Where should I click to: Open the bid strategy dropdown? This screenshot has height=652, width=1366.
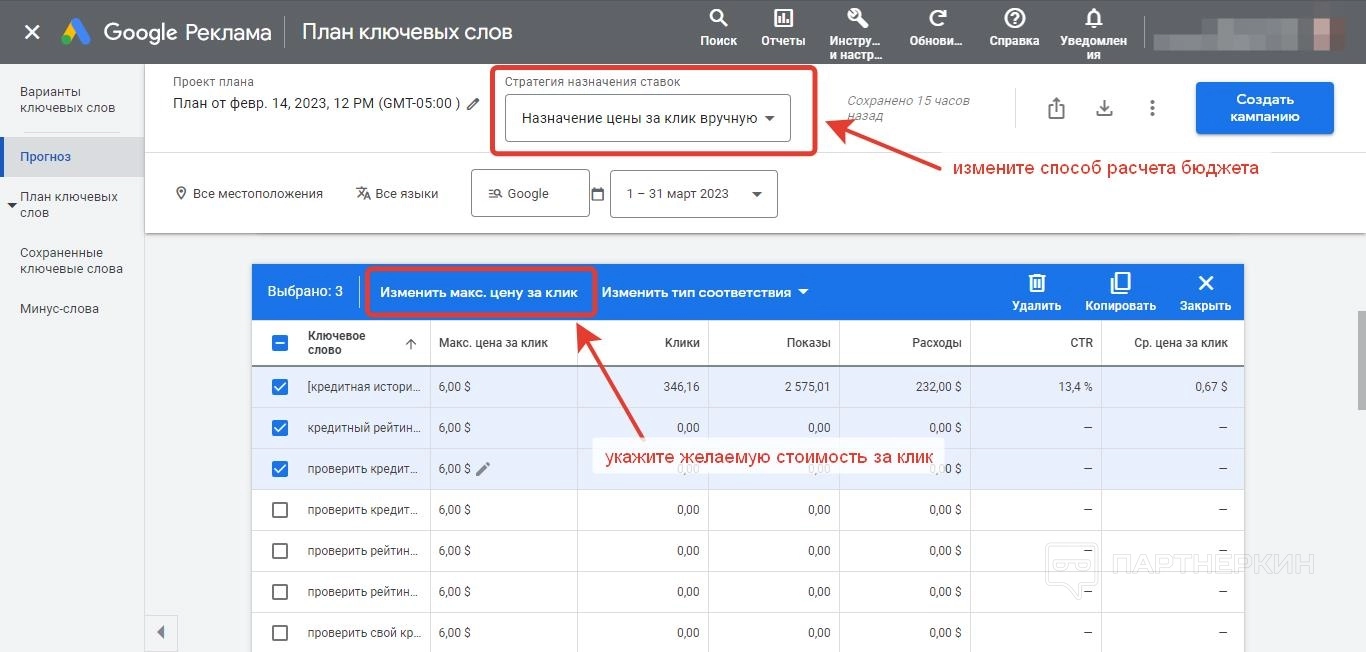tap(647, 118)
